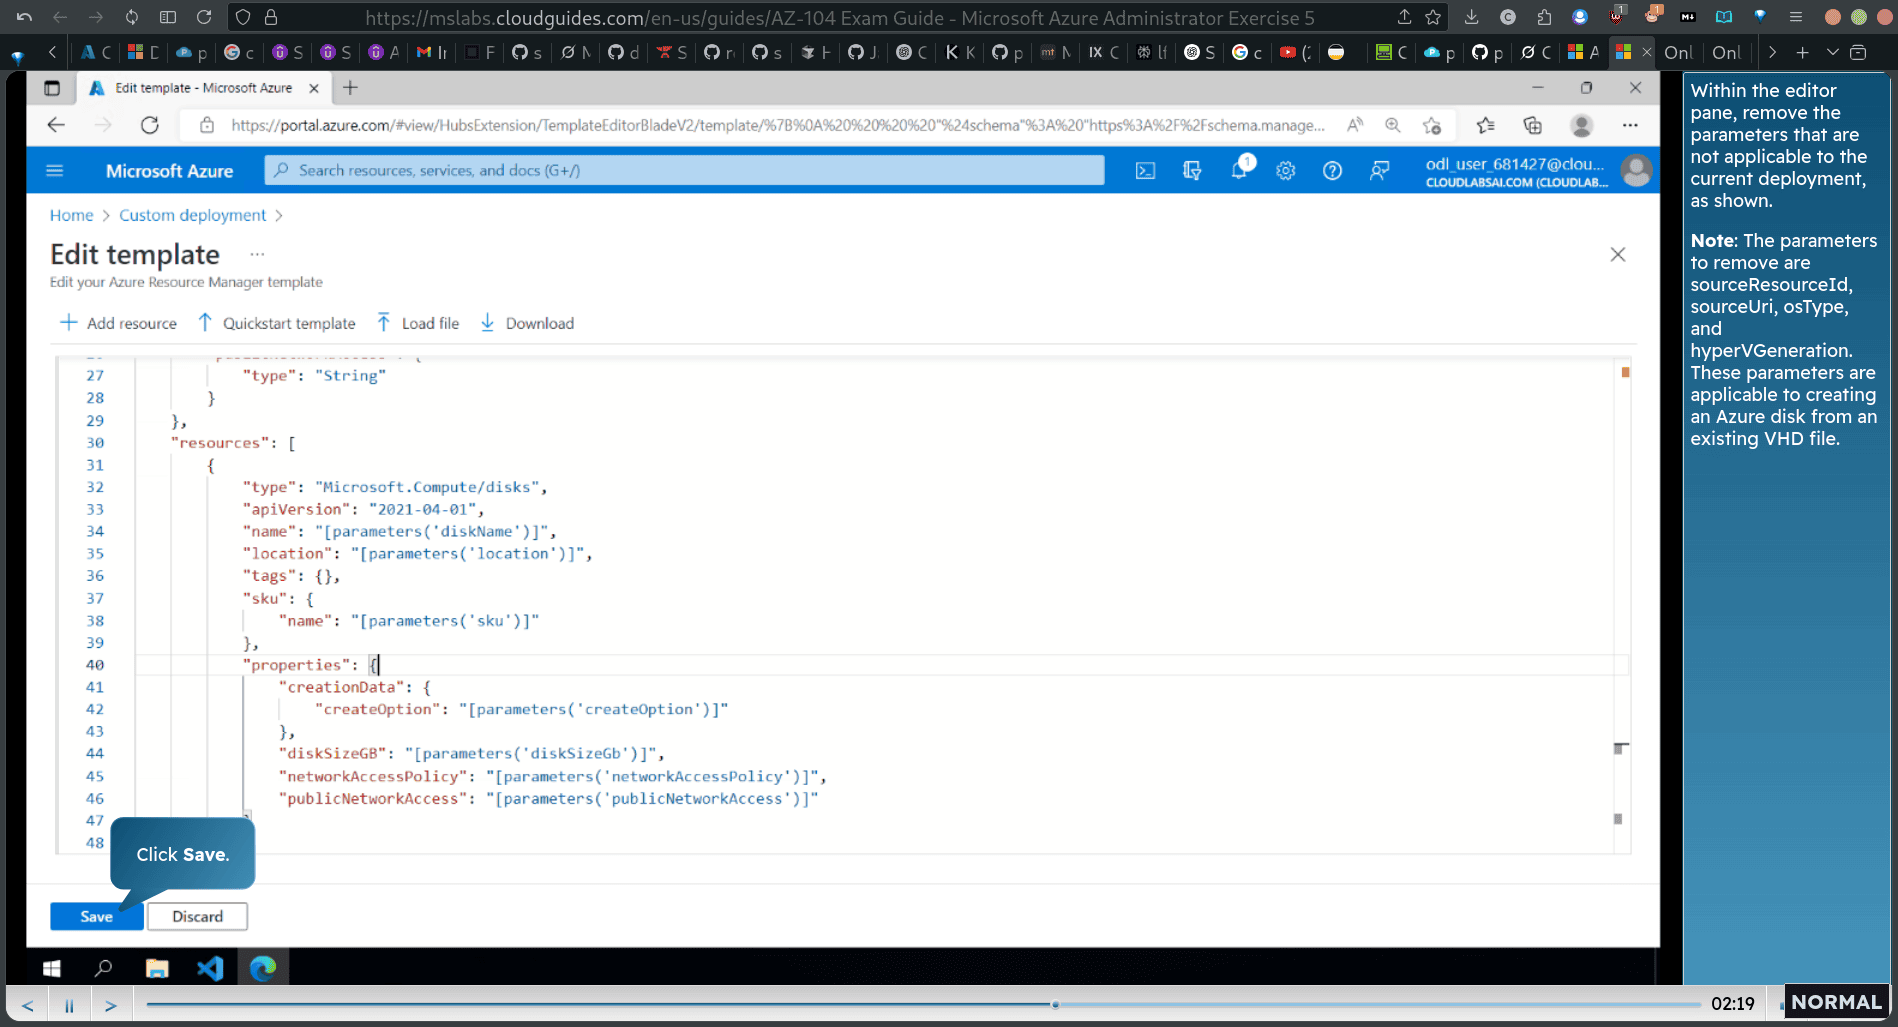Click Edge back arrow in inner browser

tap(56, 125)
